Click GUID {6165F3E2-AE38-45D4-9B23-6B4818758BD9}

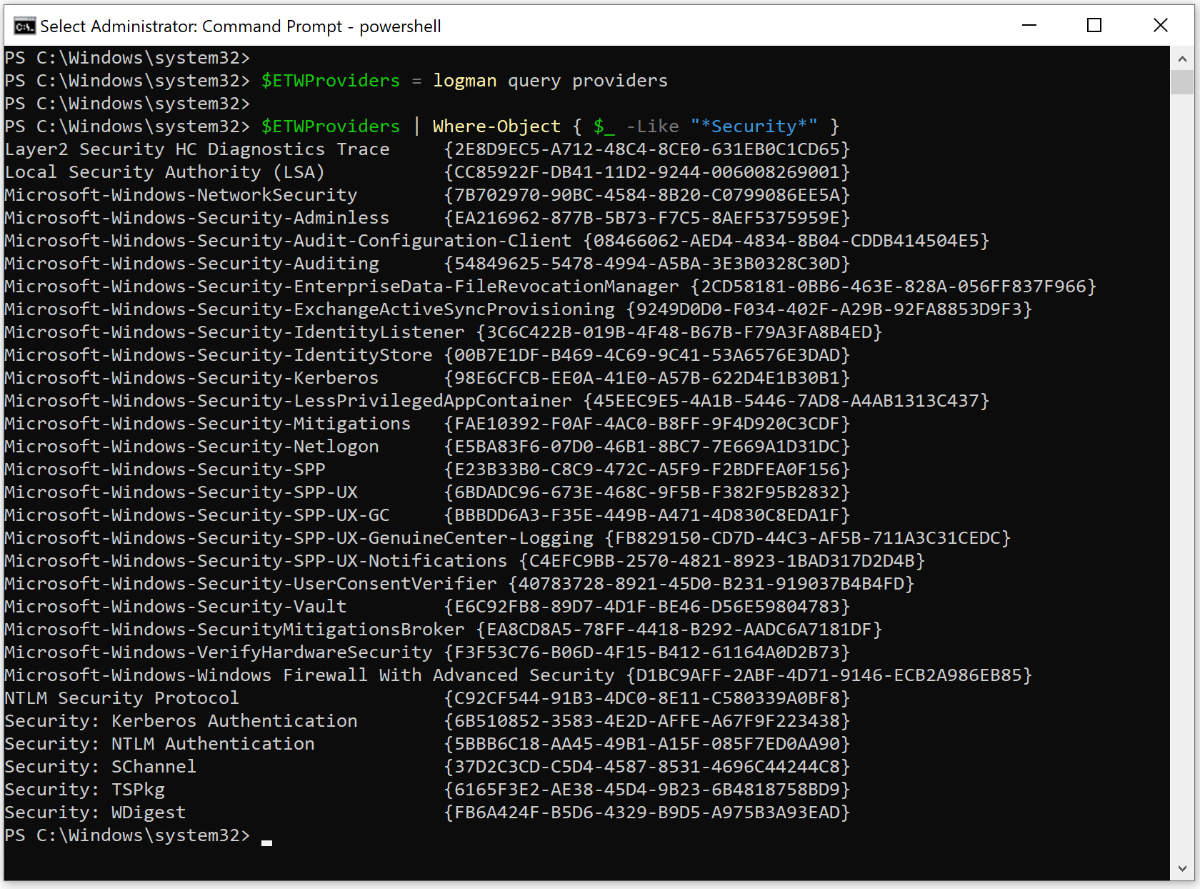[647, 790]
